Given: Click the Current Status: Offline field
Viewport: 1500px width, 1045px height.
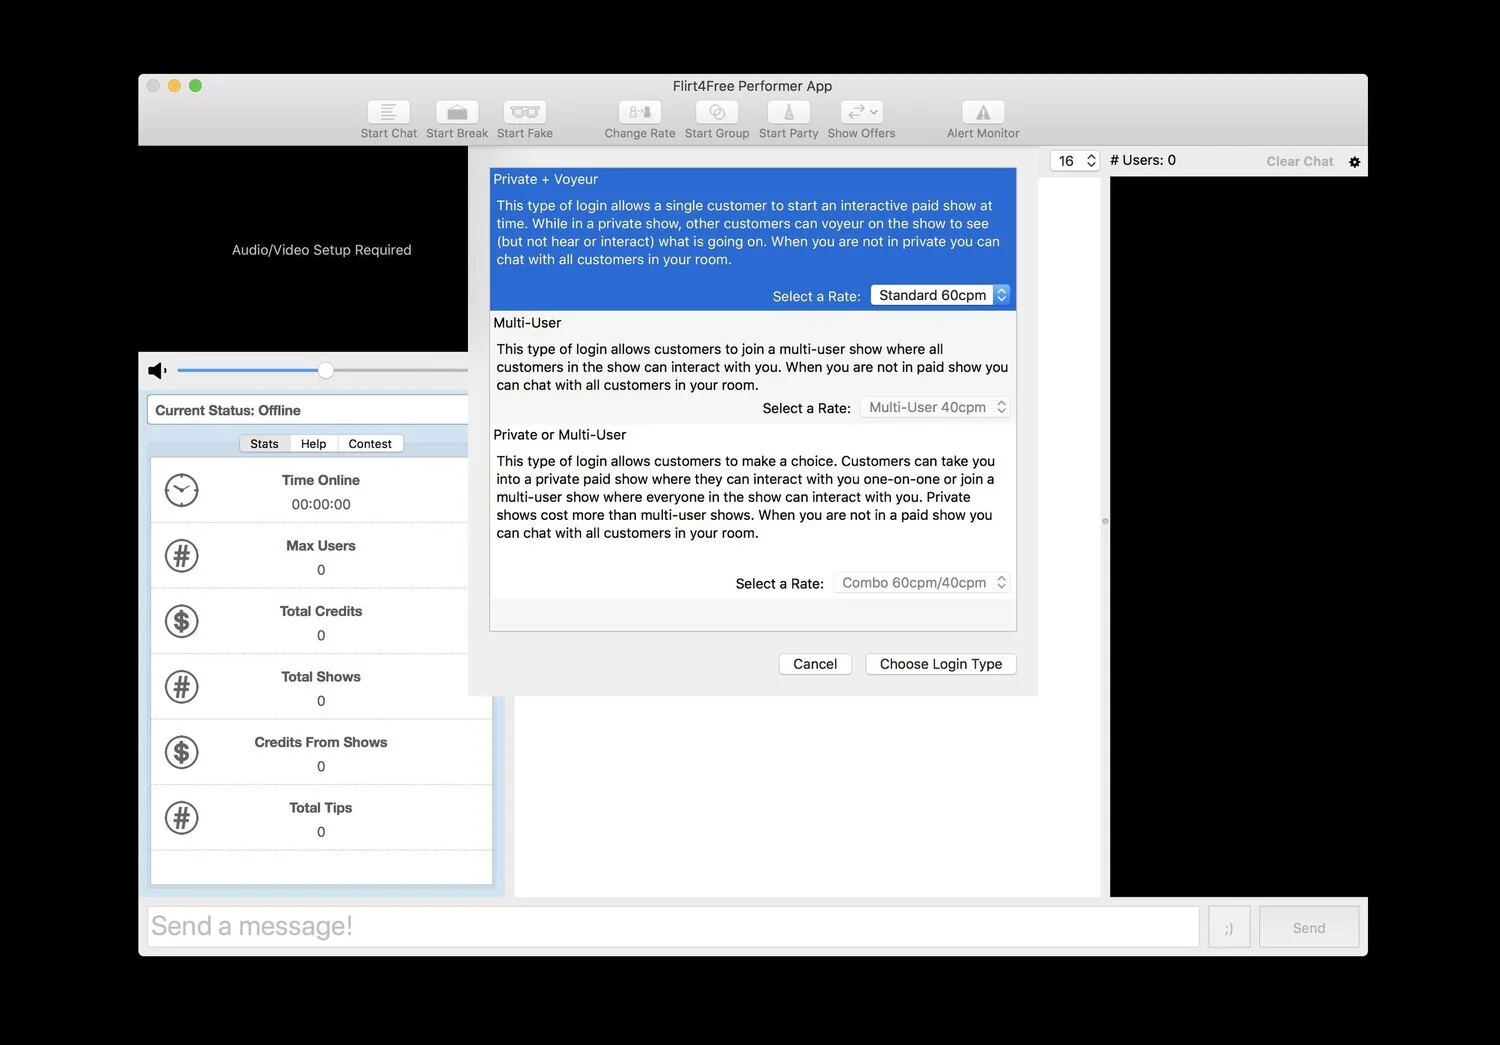Looking at the screenshot, I should click(x=308, y=410).
